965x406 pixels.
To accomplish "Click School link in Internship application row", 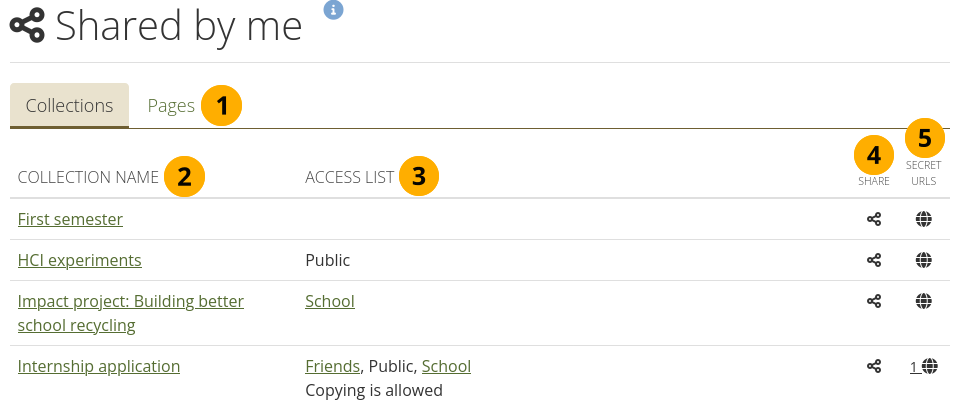I will tap(446, 366).
